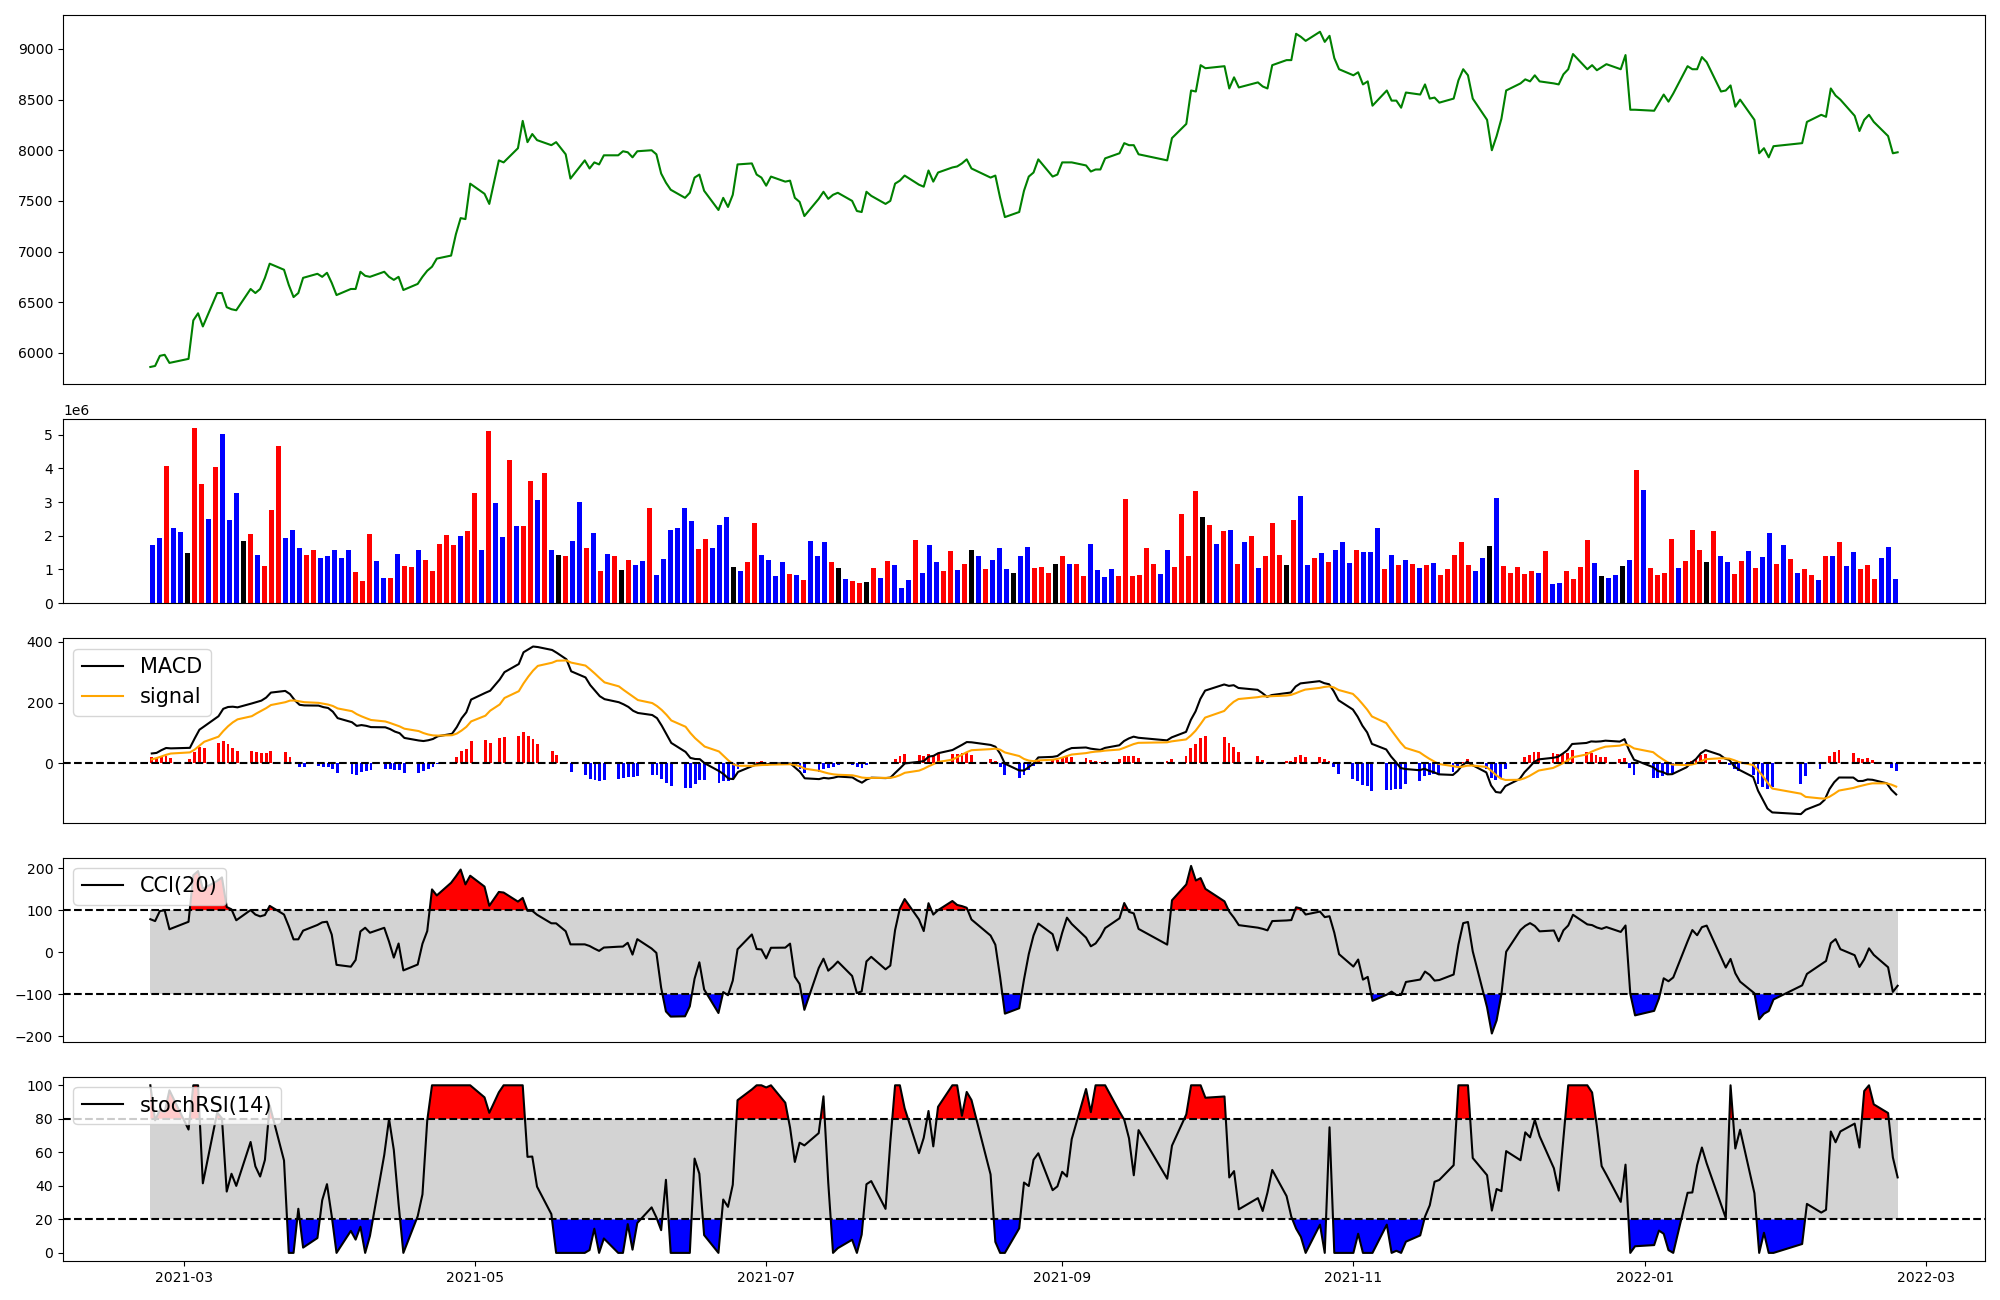
Task: Click the 1e6 volume scale label
Action: coord(77,411)
